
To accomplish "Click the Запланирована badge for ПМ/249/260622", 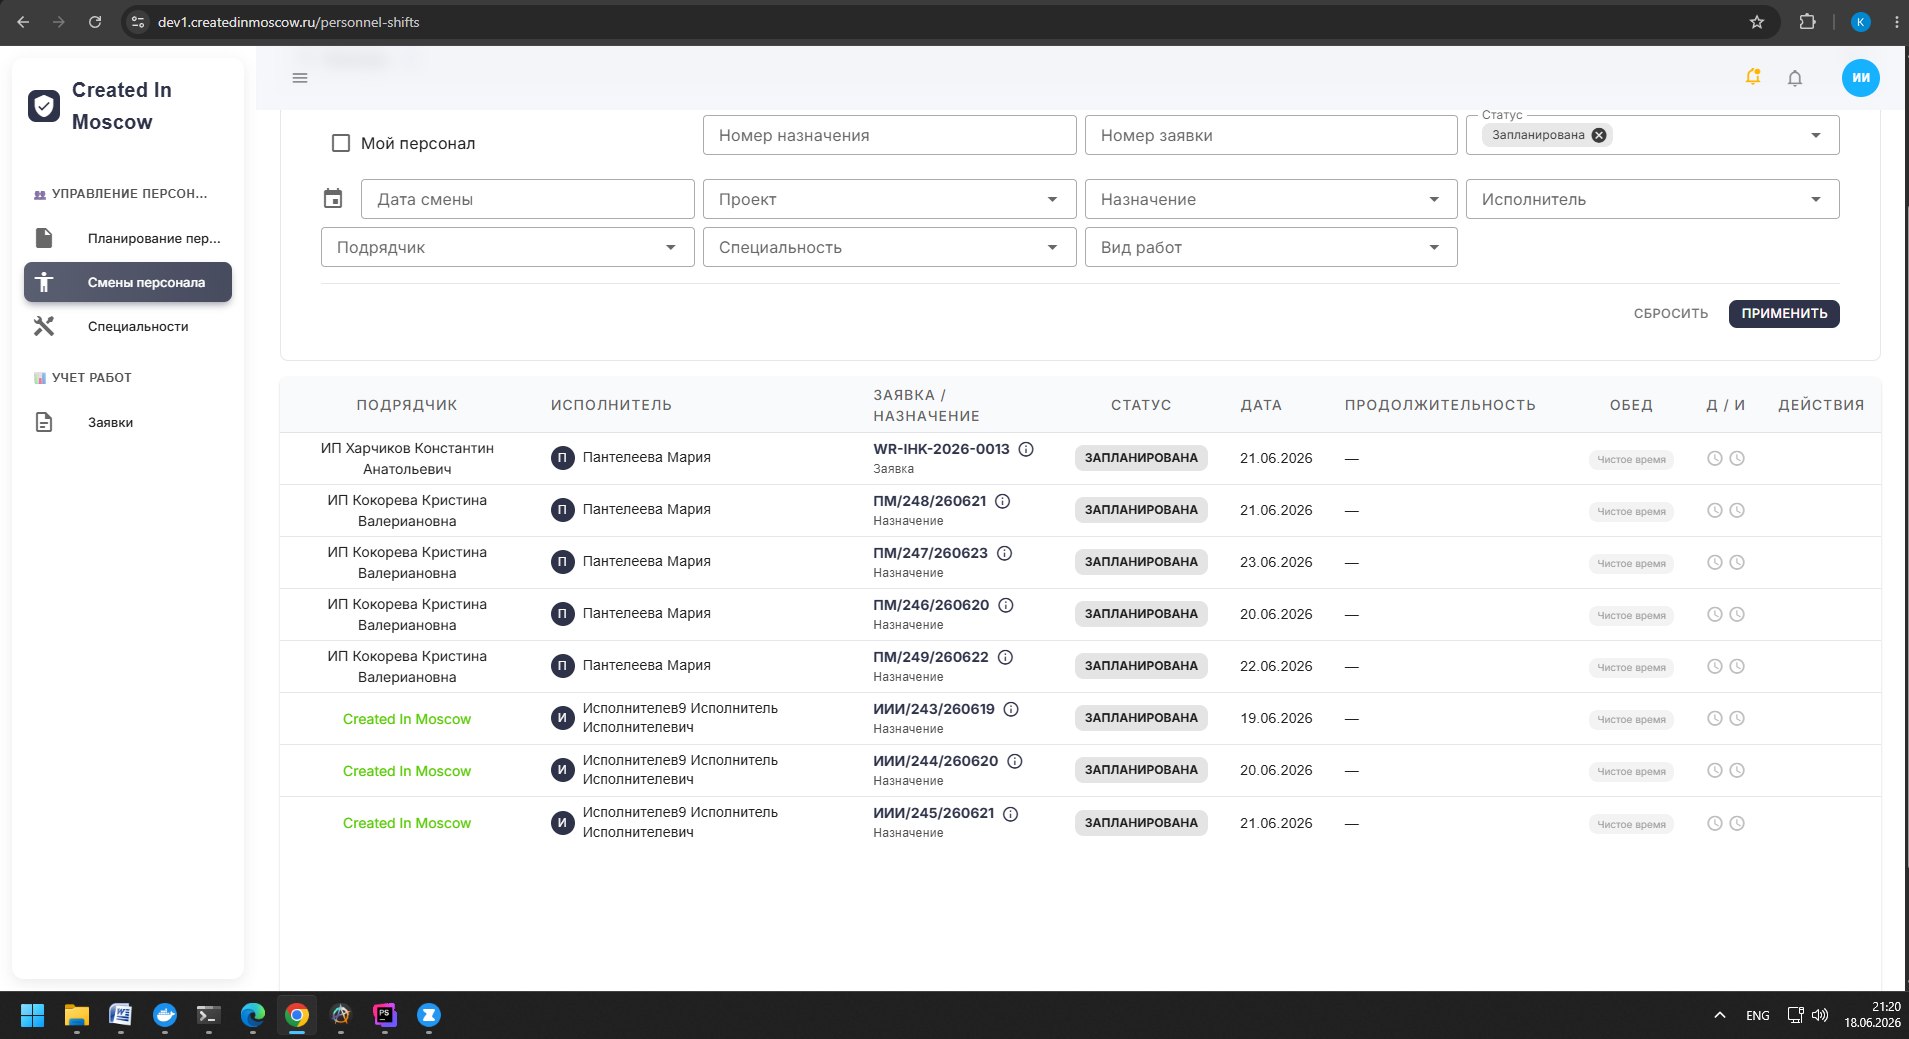I will (x=1141, y=666).
